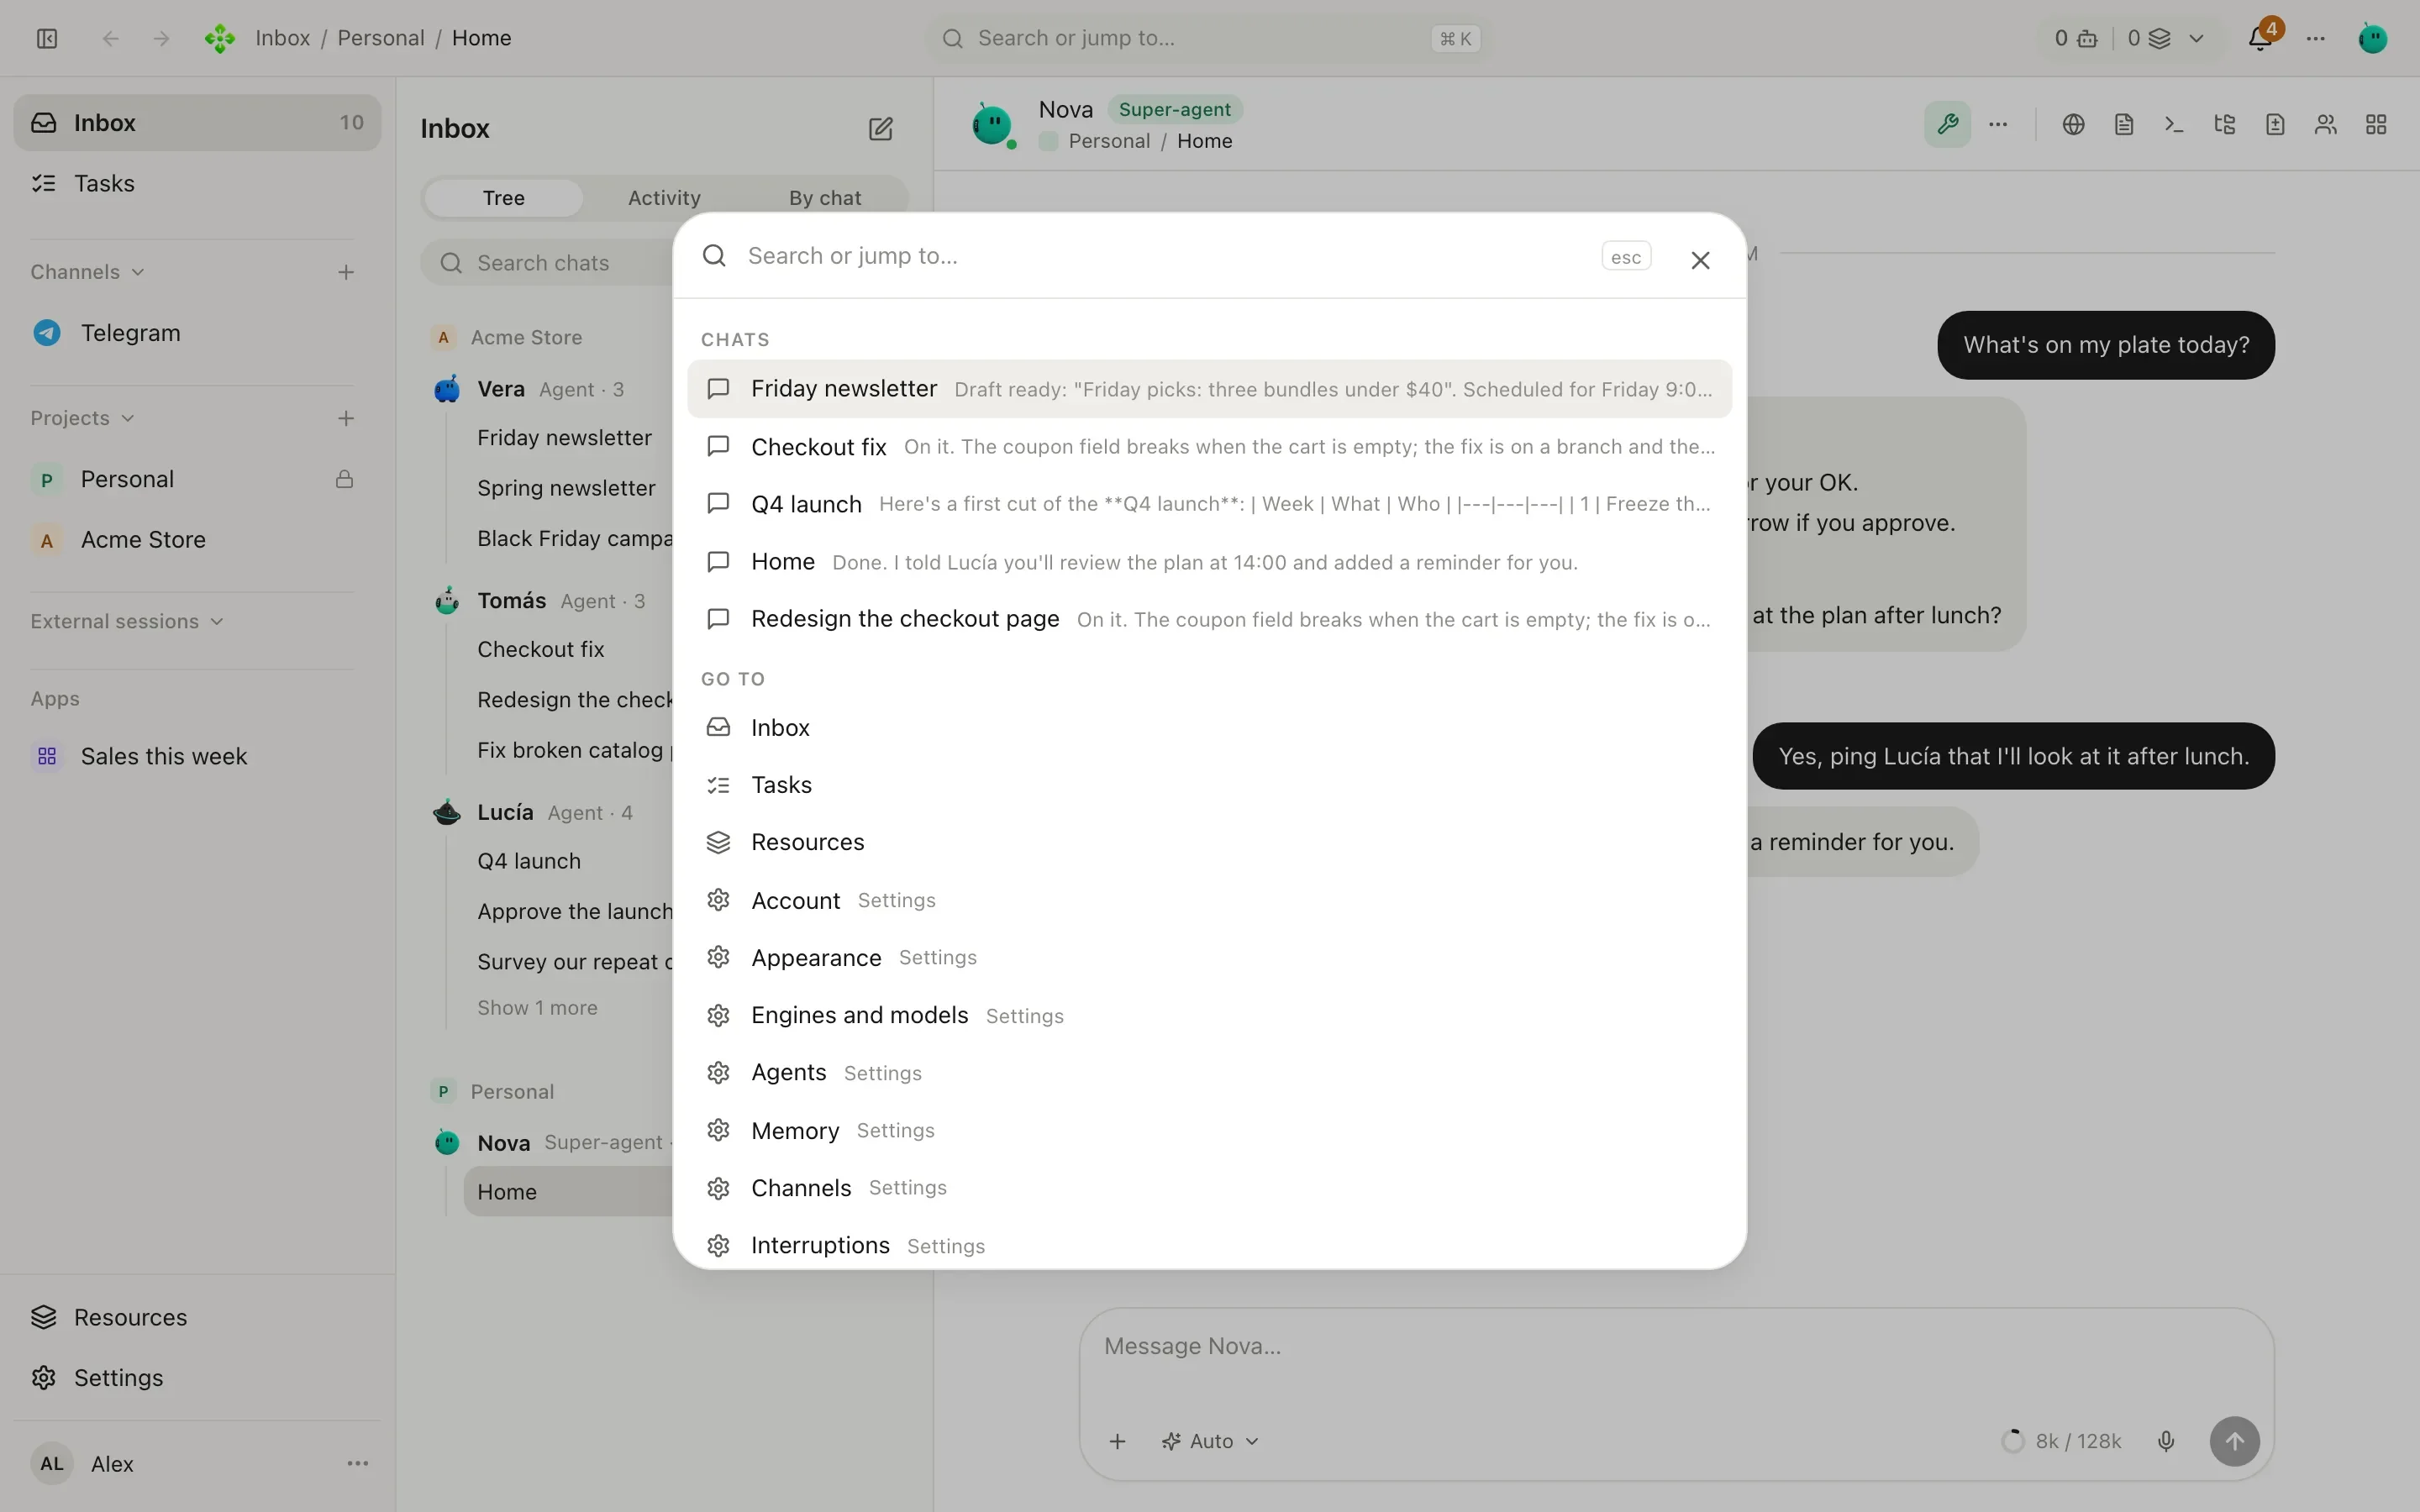Image resolution: width=2420 pixels, height=1512 pixels.
Task: Send message with the arrow button
Action: point(2234,1441)
